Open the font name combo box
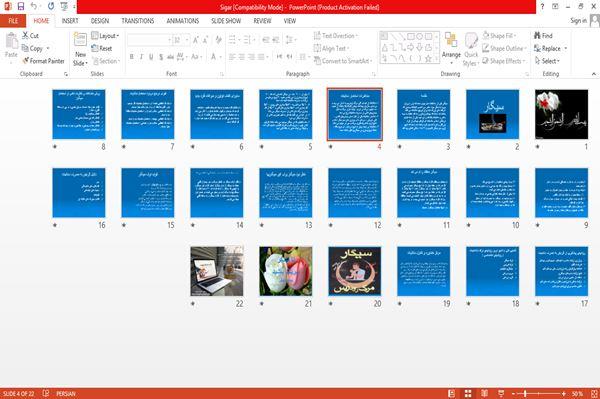 149,40
